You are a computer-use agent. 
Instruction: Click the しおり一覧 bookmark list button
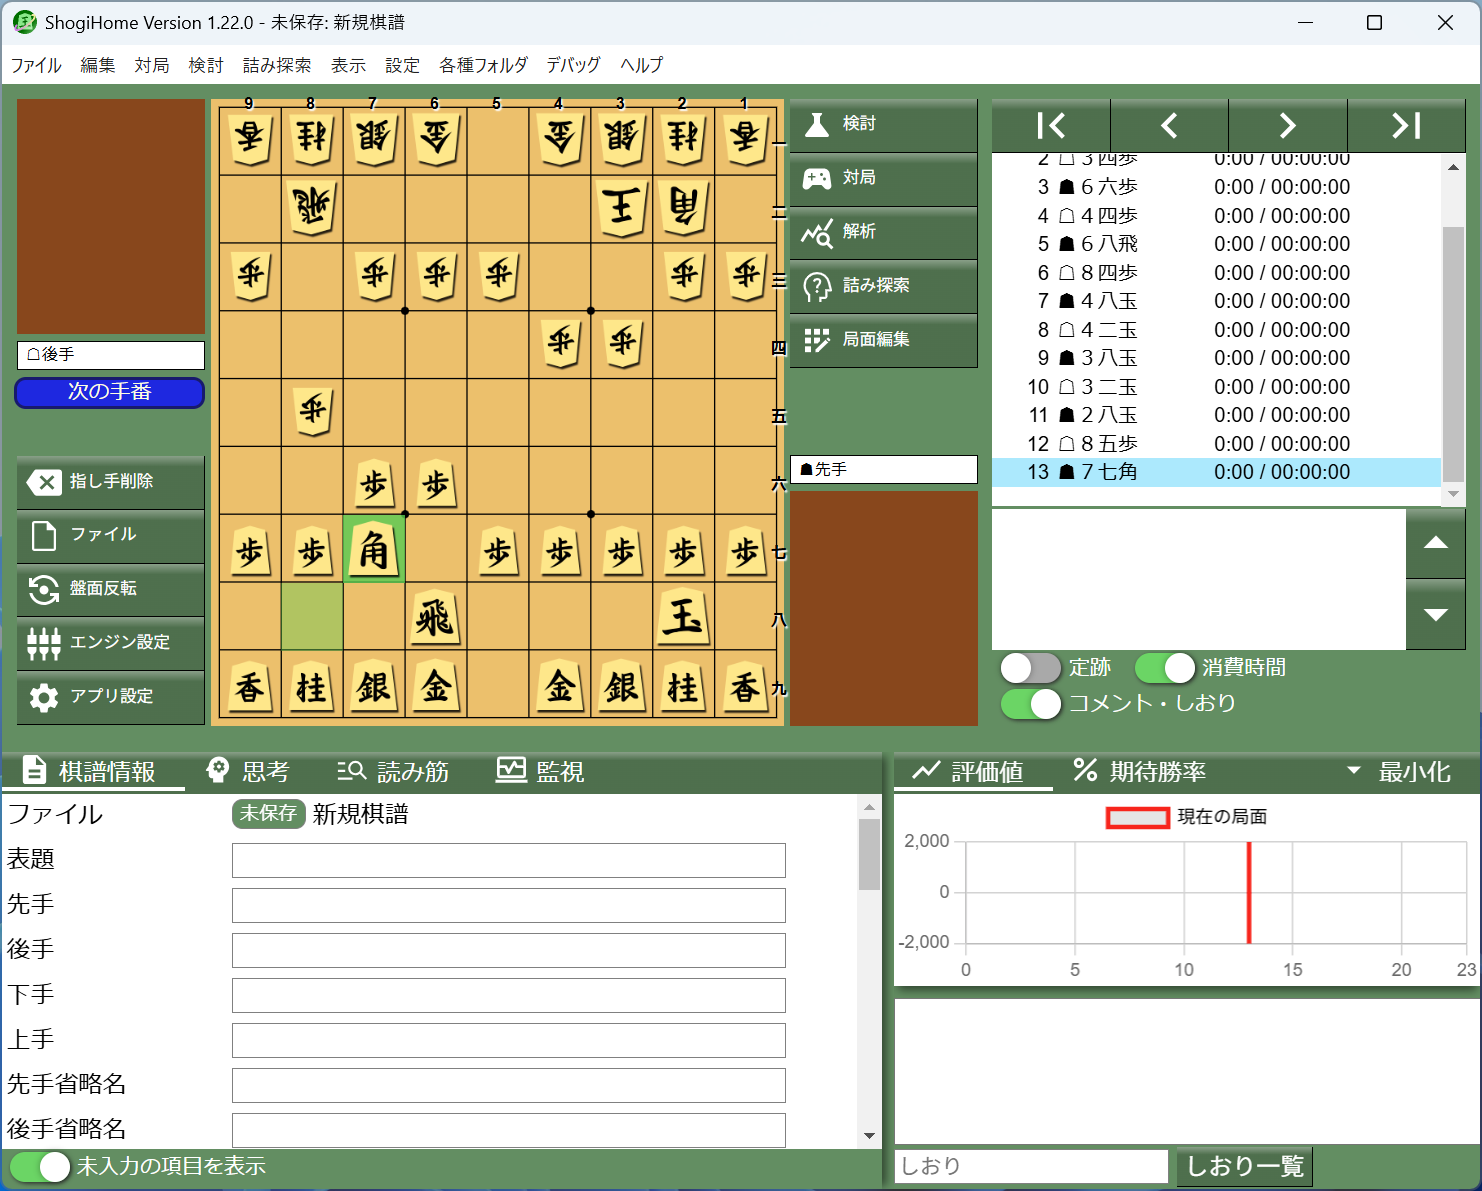coord(1243,1166)
